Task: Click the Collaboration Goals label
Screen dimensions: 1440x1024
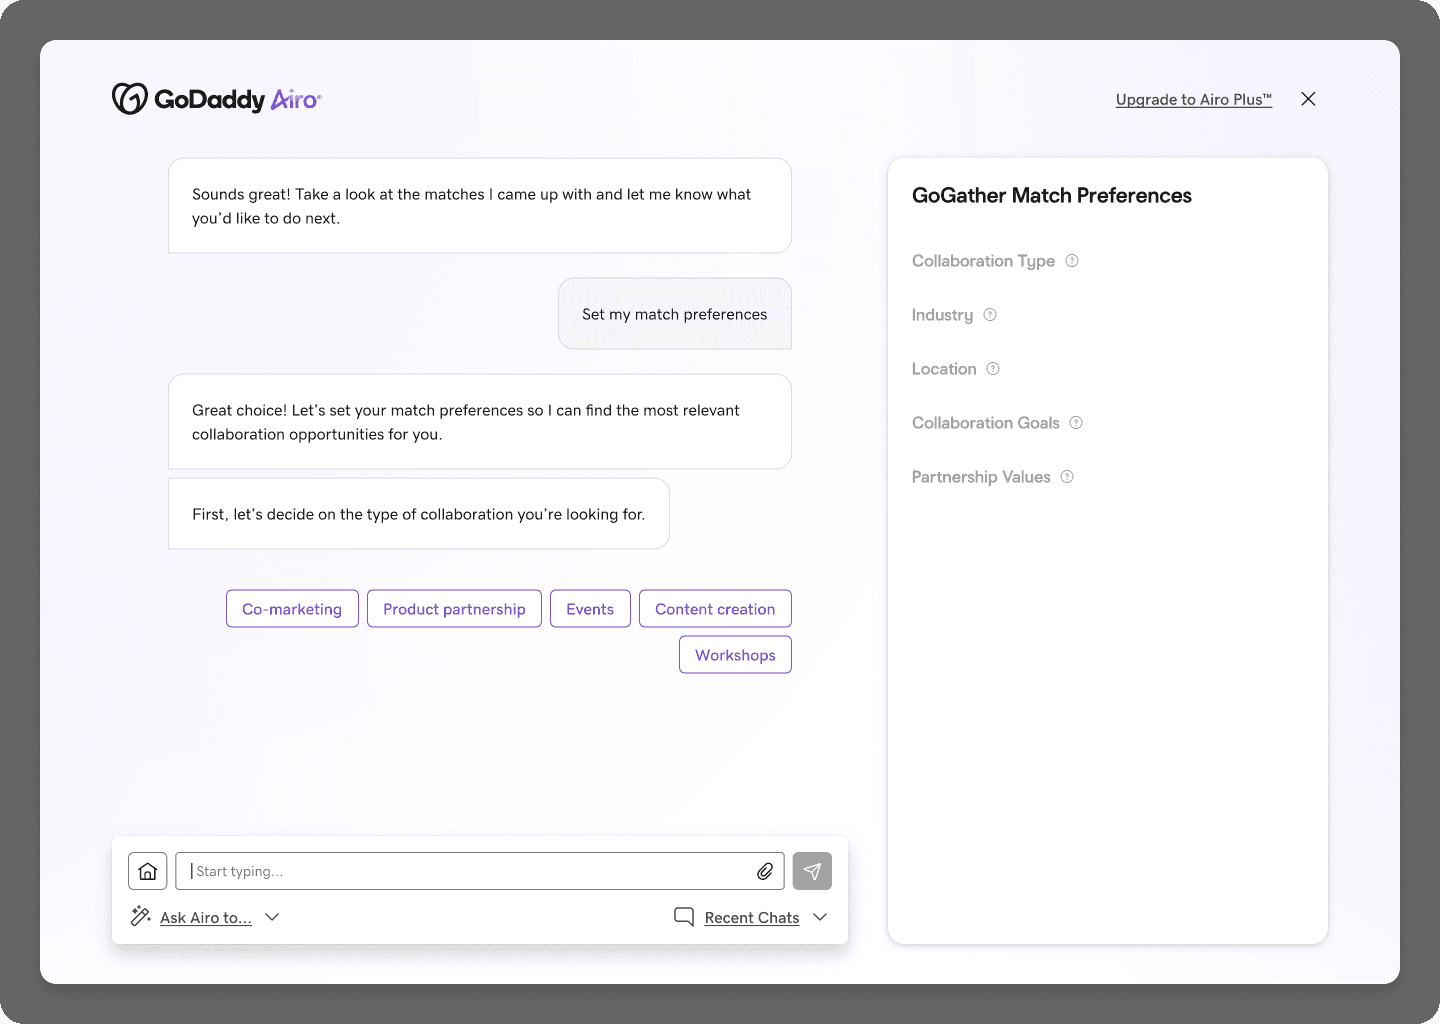Action: (x=985, y=423)
